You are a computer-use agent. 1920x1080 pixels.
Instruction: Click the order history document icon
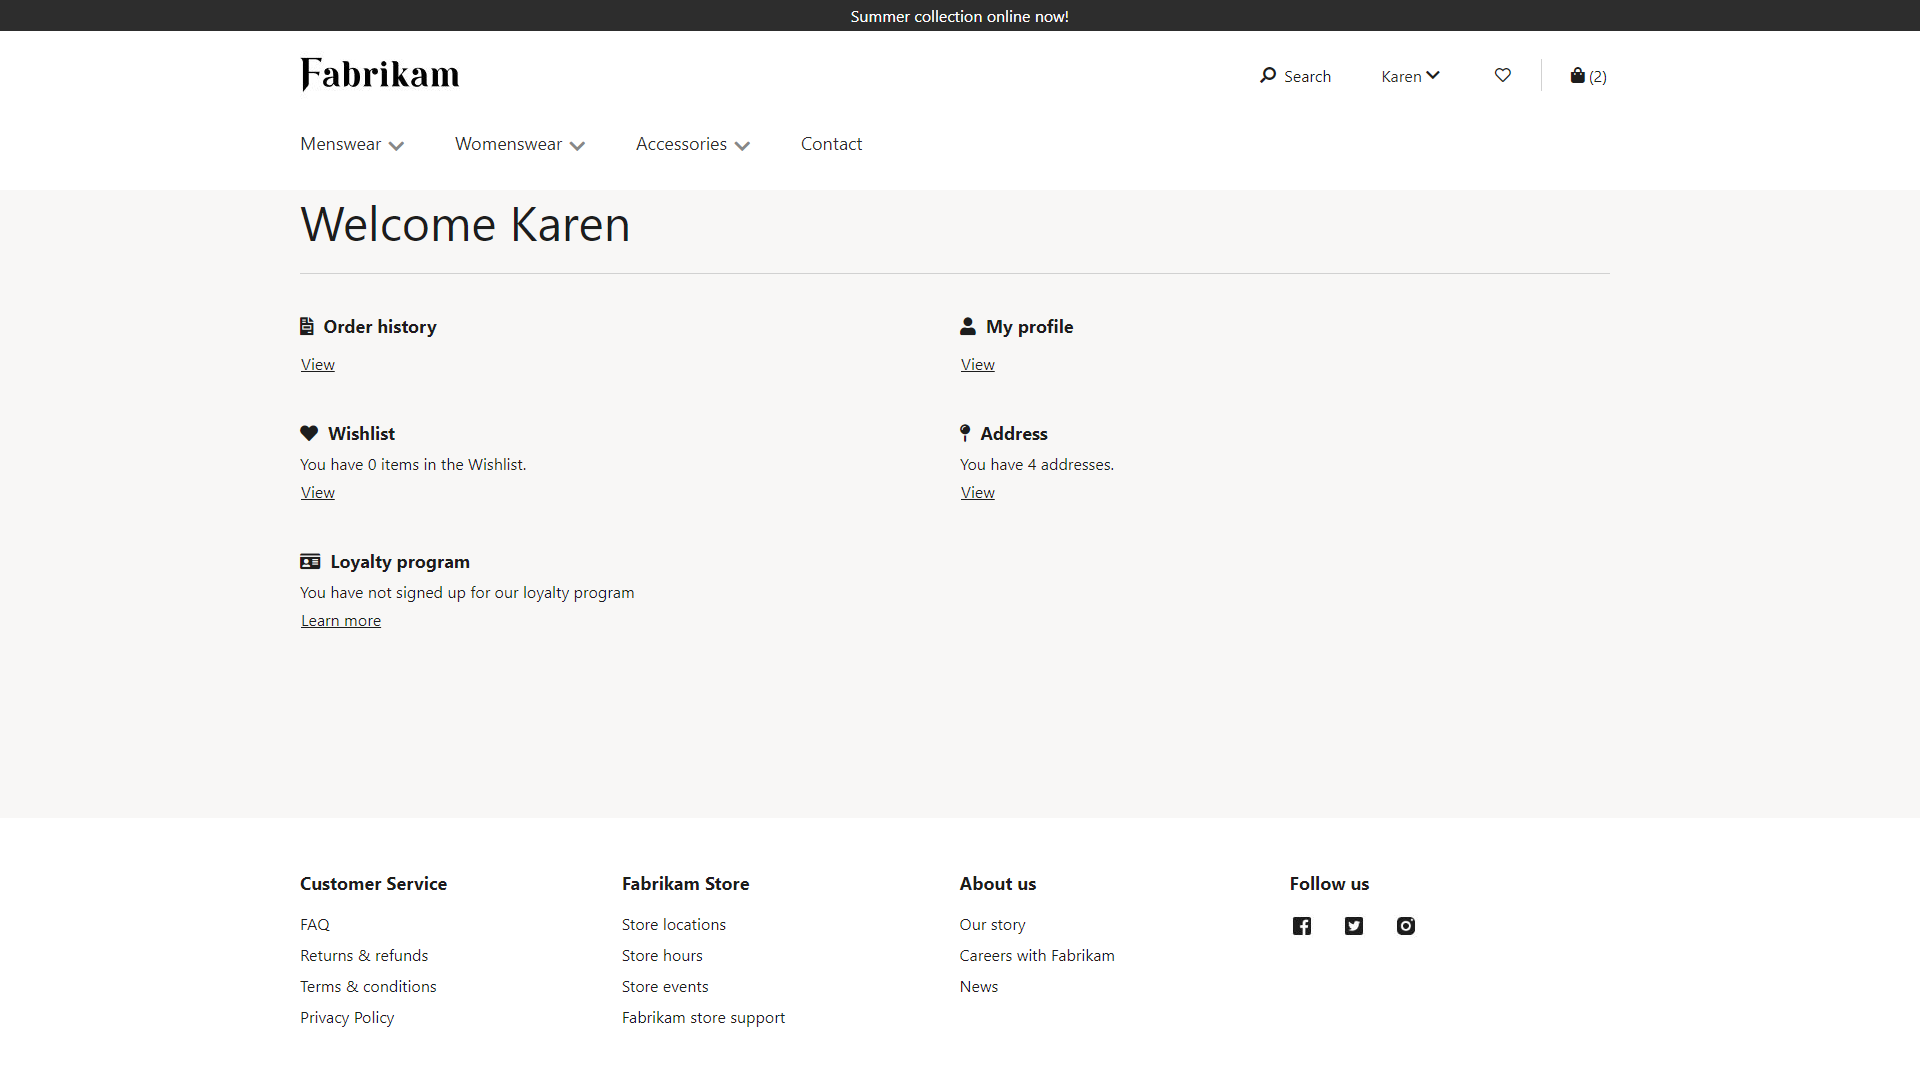tap(307, 326)
